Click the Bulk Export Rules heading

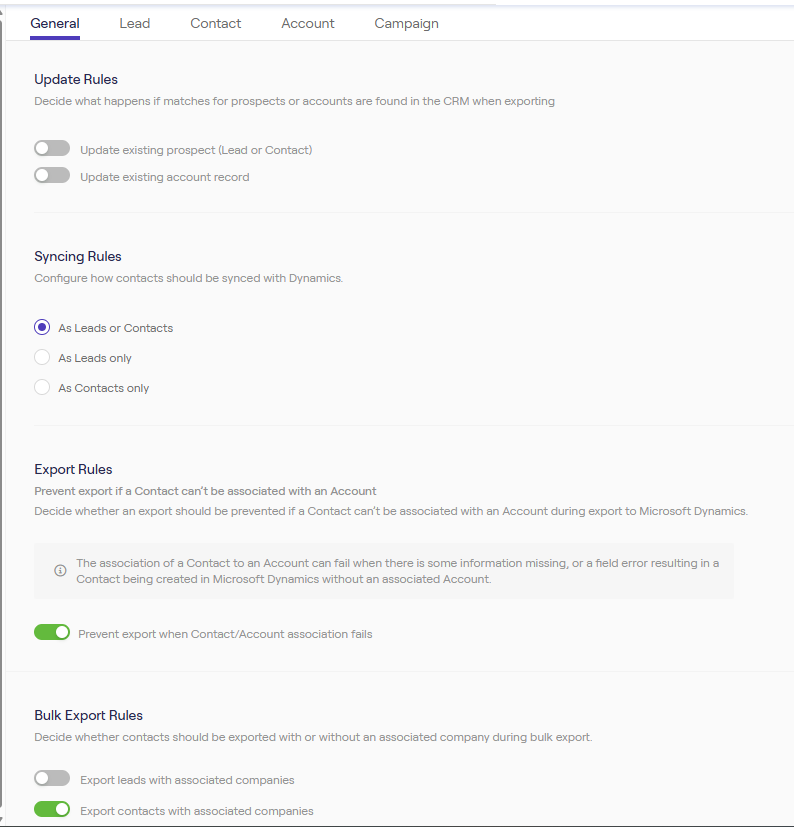pos(88,715)
